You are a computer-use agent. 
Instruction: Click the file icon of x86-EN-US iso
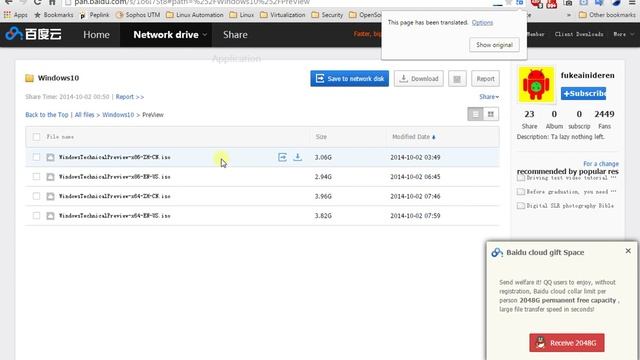click(50, 177)
